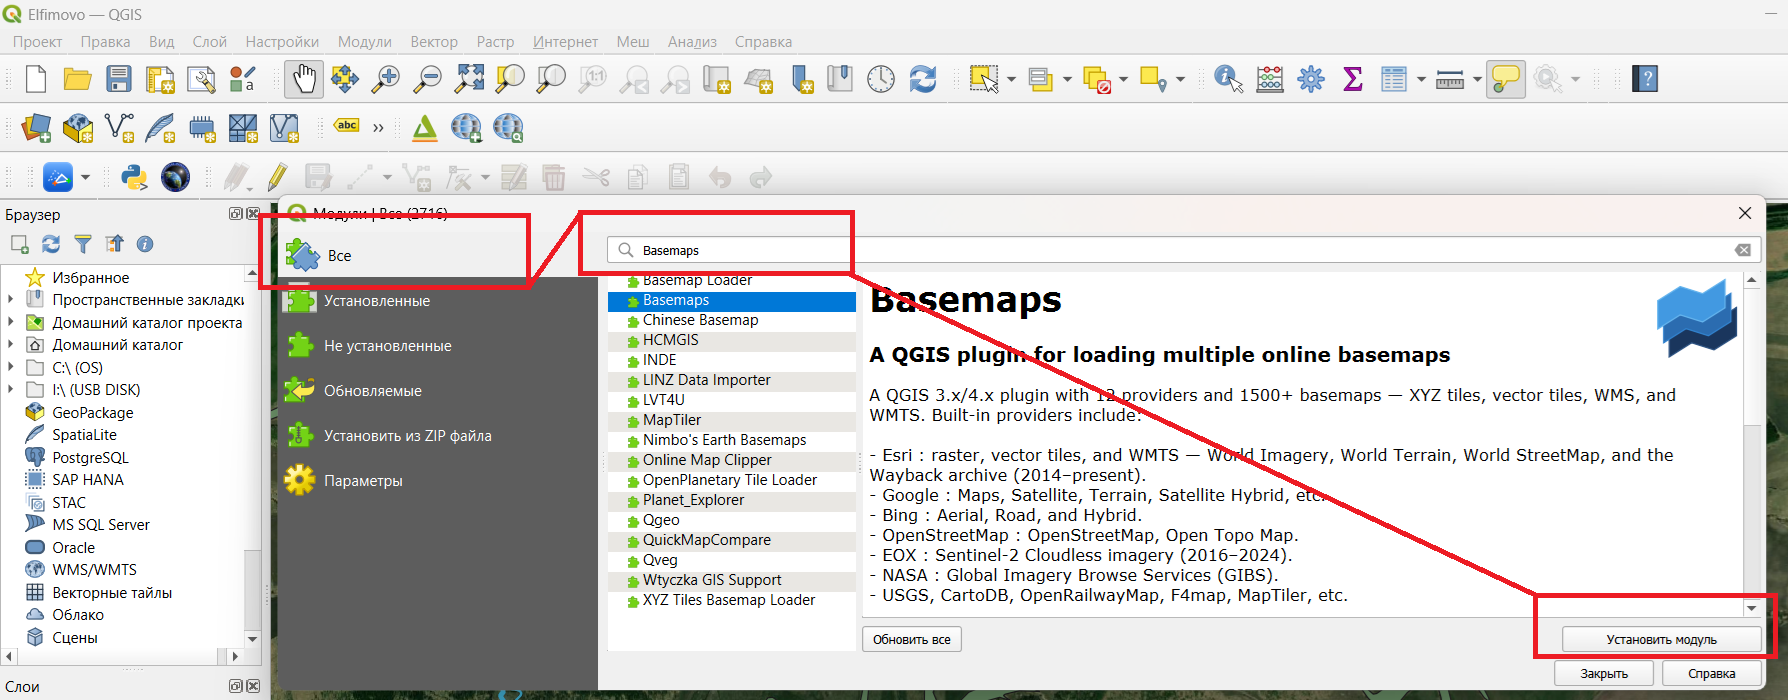
Task: Click the zoom to layer icon
Action: tap(551, 79)
